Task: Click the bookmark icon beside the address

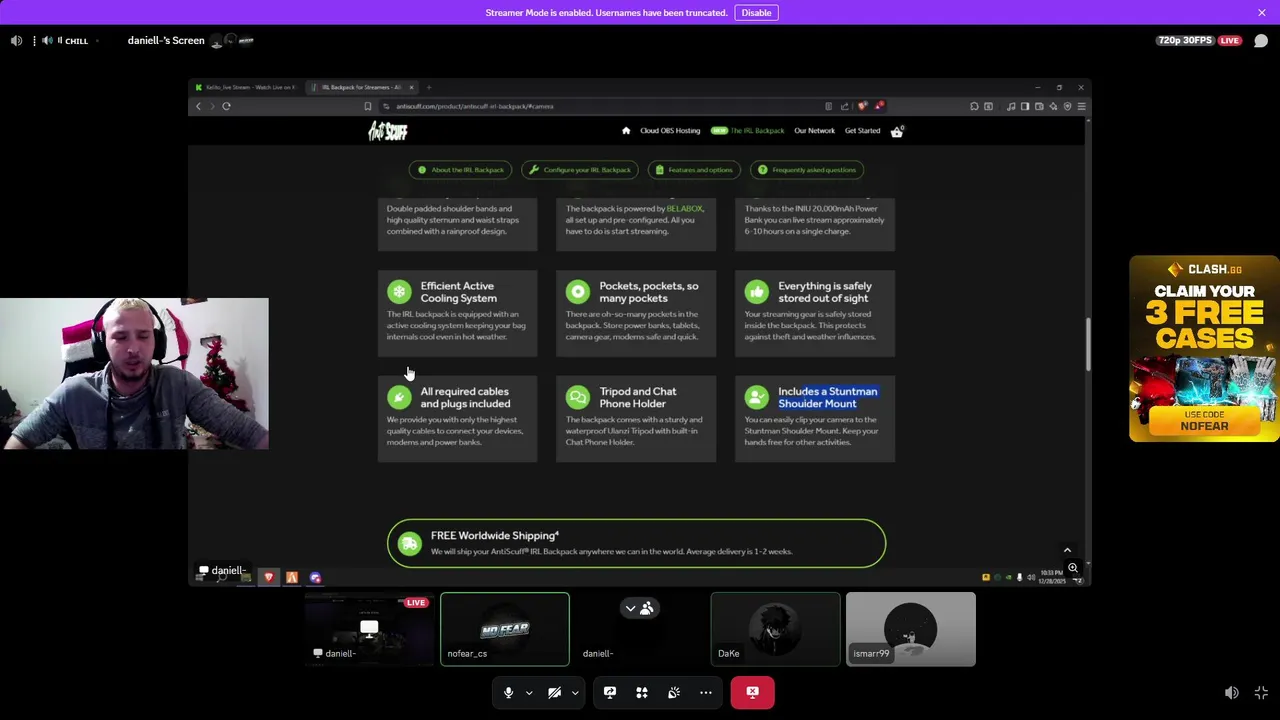Action: (368, 106)
